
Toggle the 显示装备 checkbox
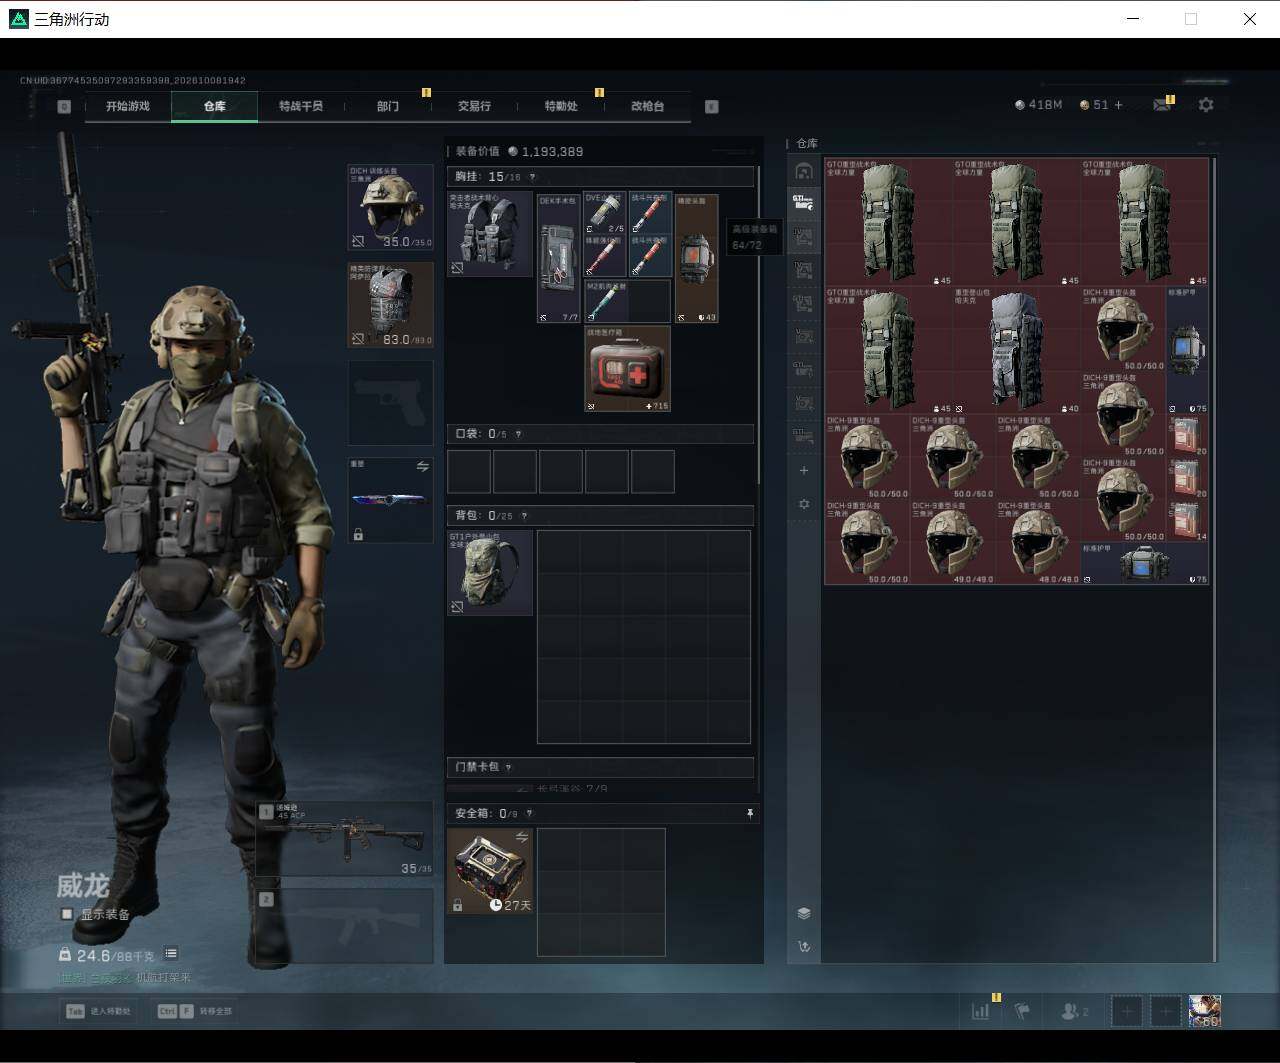[x=67, y=914]
